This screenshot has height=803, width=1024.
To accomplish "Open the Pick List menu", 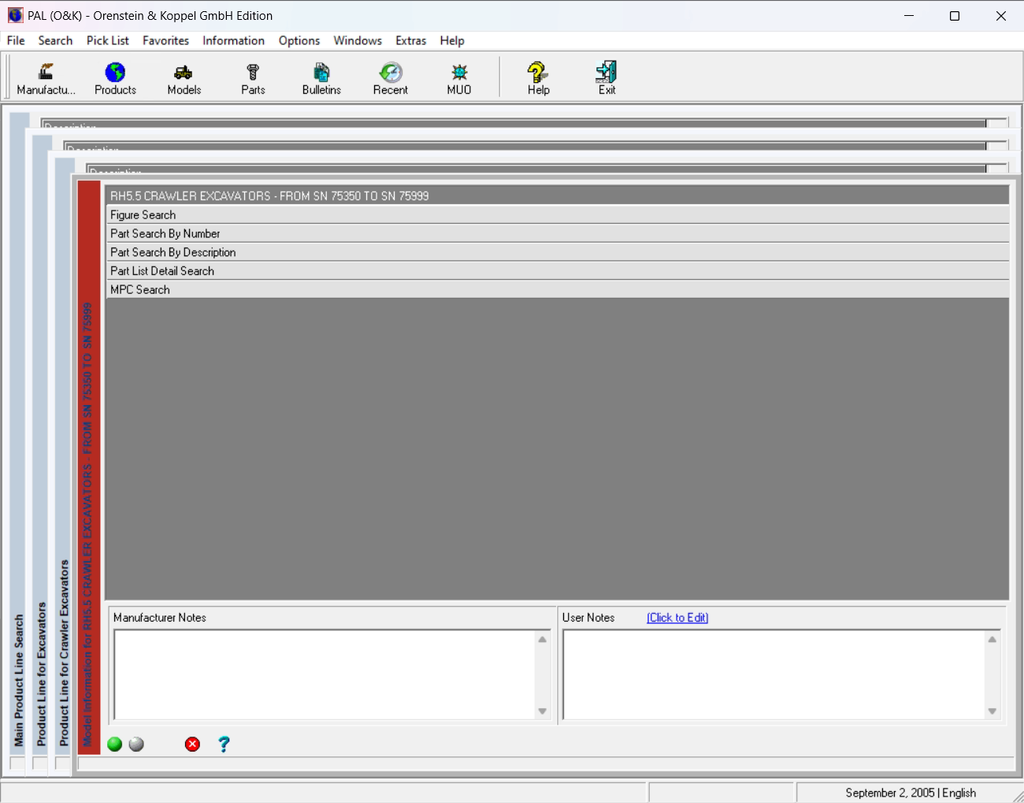I will (x=107, y=41).
